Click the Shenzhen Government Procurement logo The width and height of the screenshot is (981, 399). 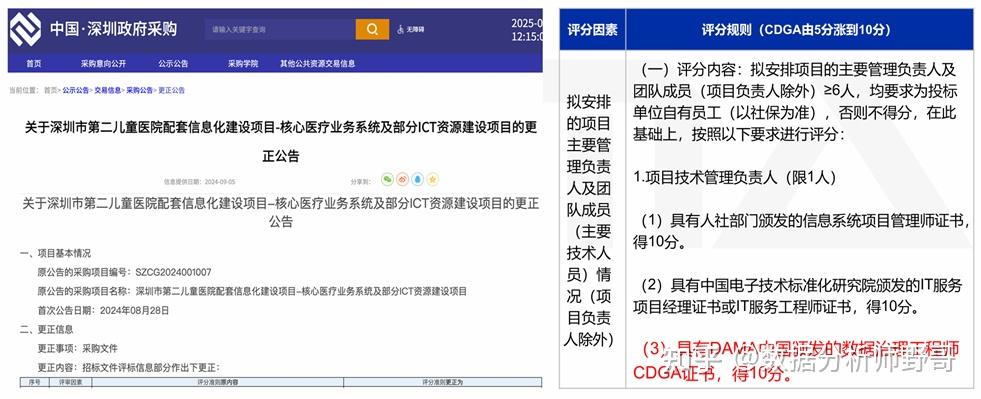click(x=26, y=29)
